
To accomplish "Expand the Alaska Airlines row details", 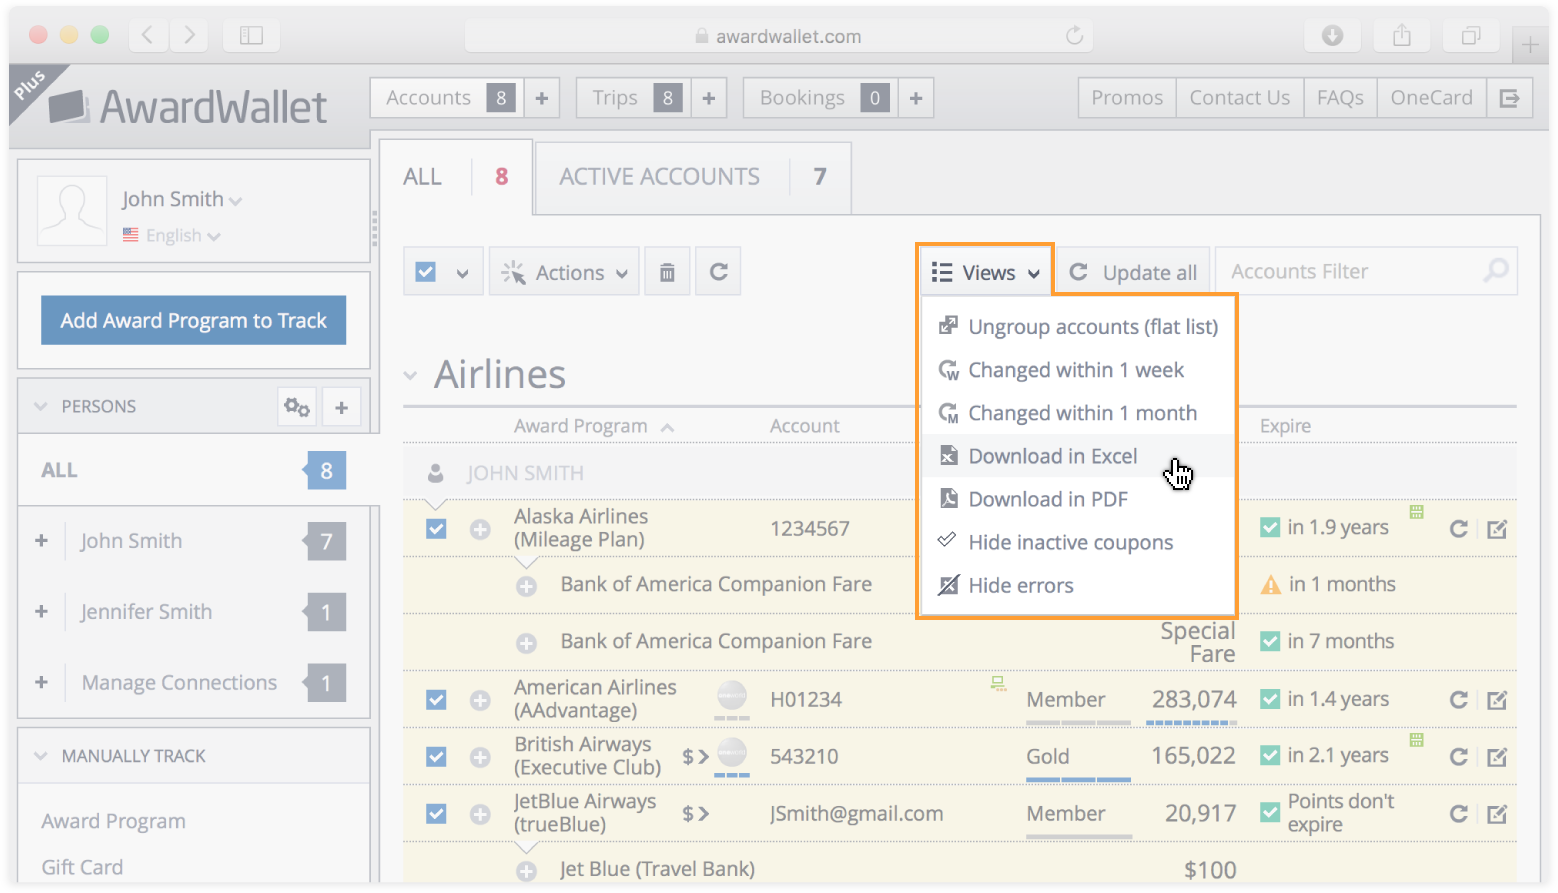I will click(x=480, y=529).
